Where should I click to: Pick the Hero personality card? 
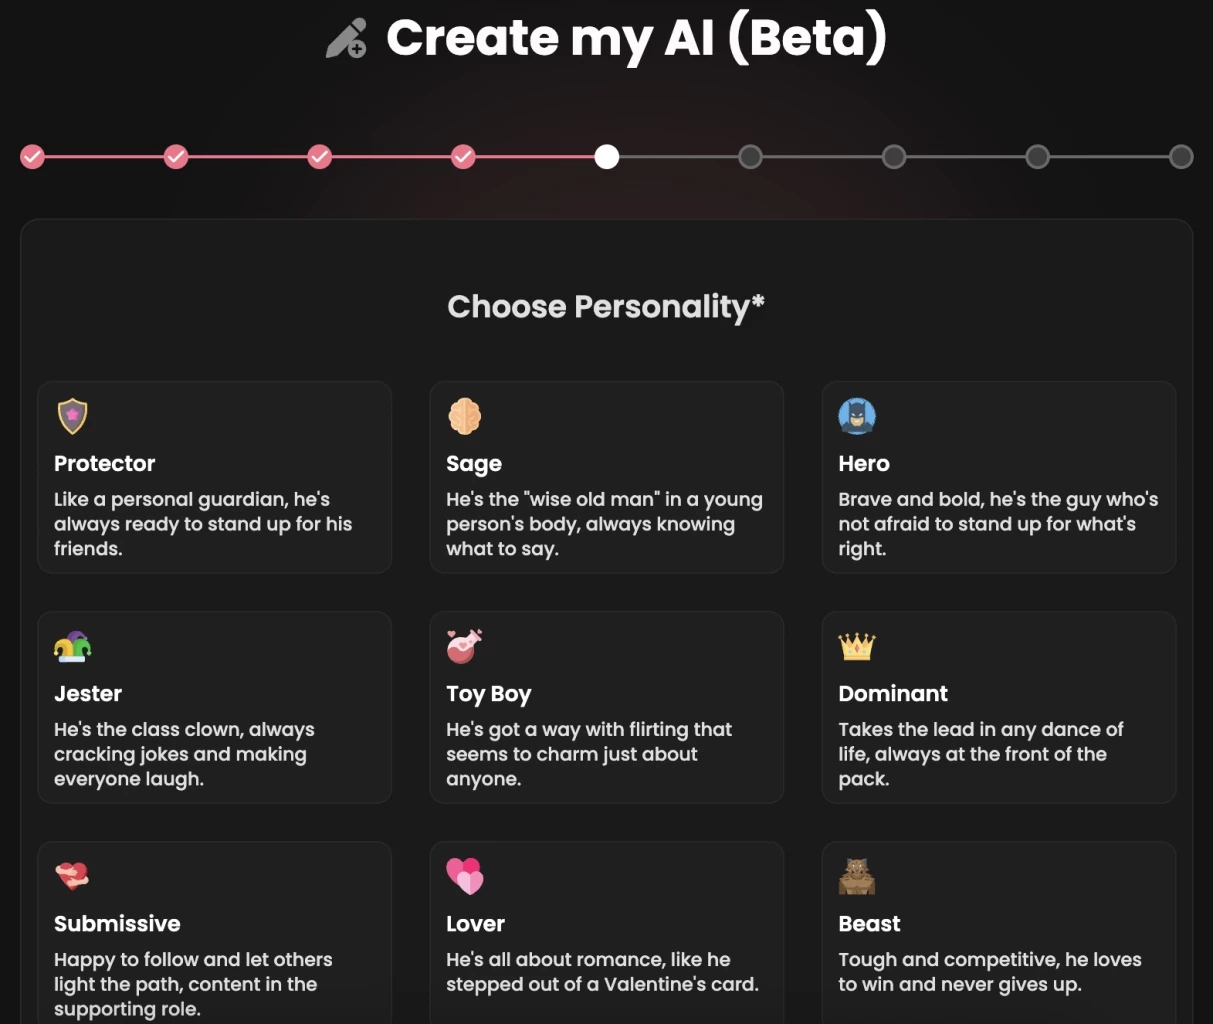coord(998,477)
